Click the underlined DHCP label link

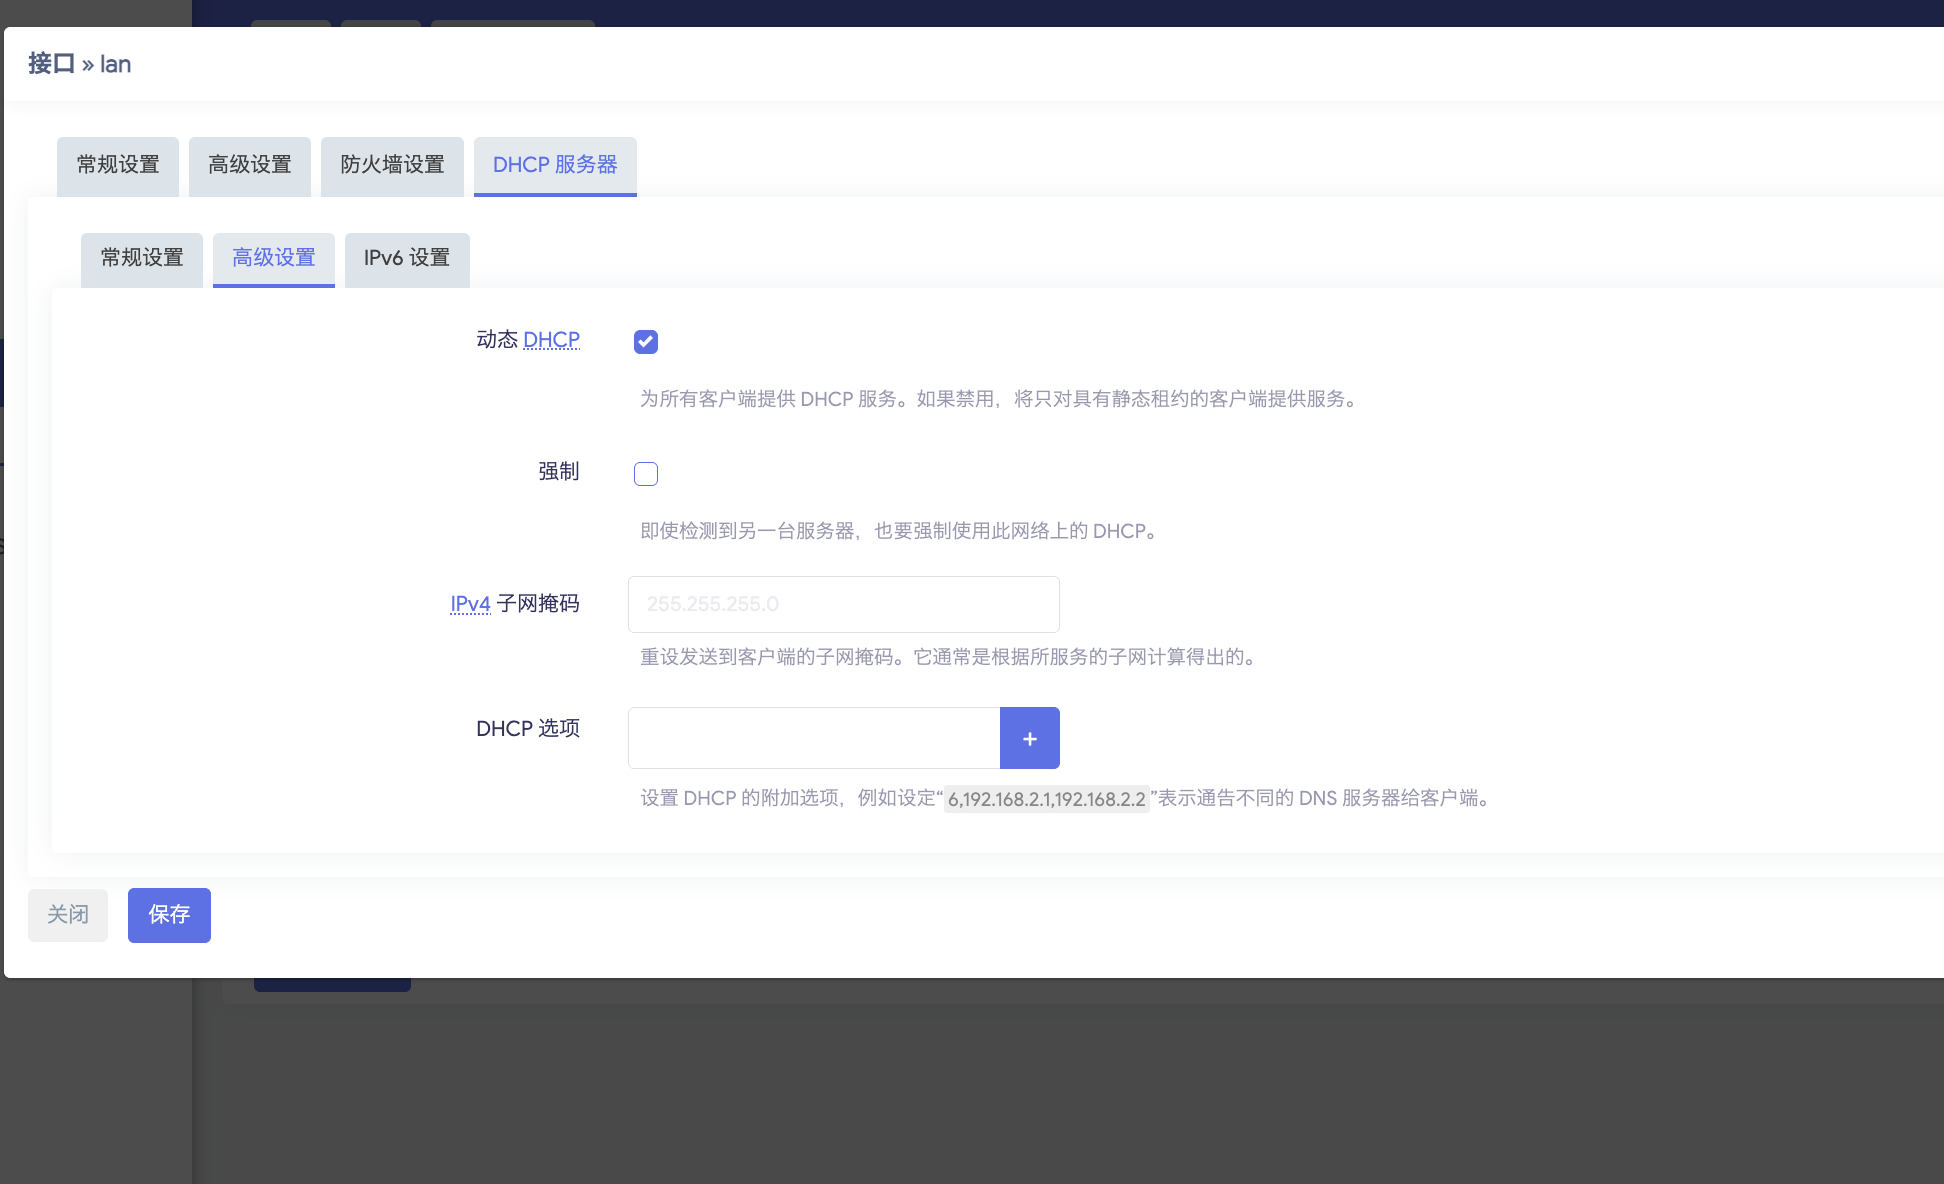pyautogui.click(x=551, y=340)
